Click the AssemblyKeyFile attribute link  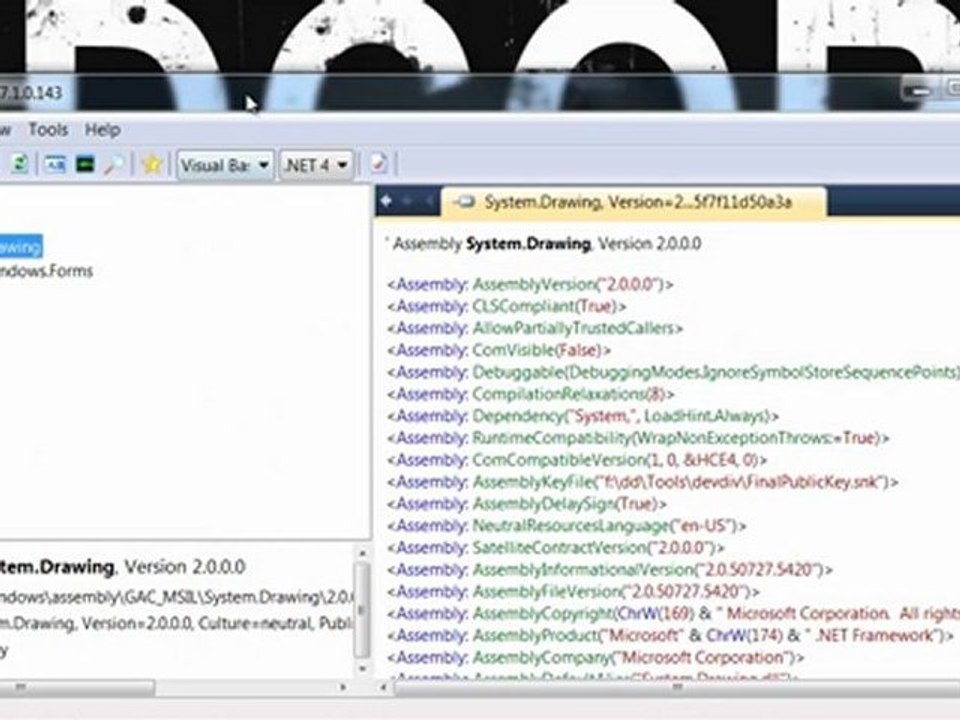click(x=532, y=482)
